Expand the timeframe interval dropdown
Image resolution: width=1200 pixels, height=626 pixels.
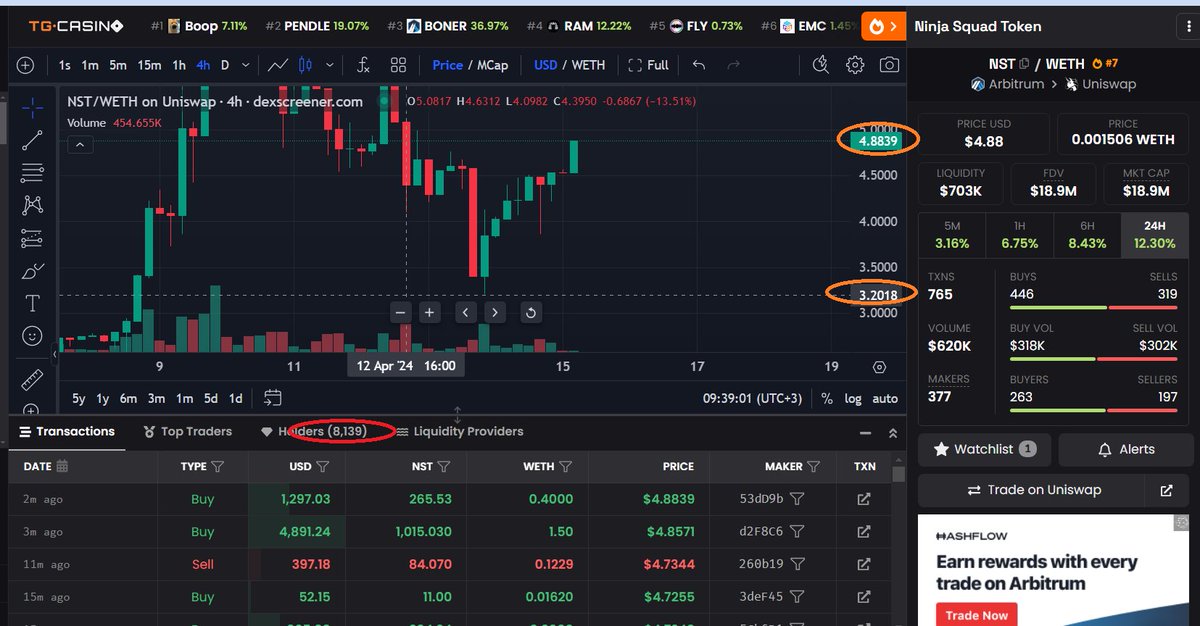point(248,65)
